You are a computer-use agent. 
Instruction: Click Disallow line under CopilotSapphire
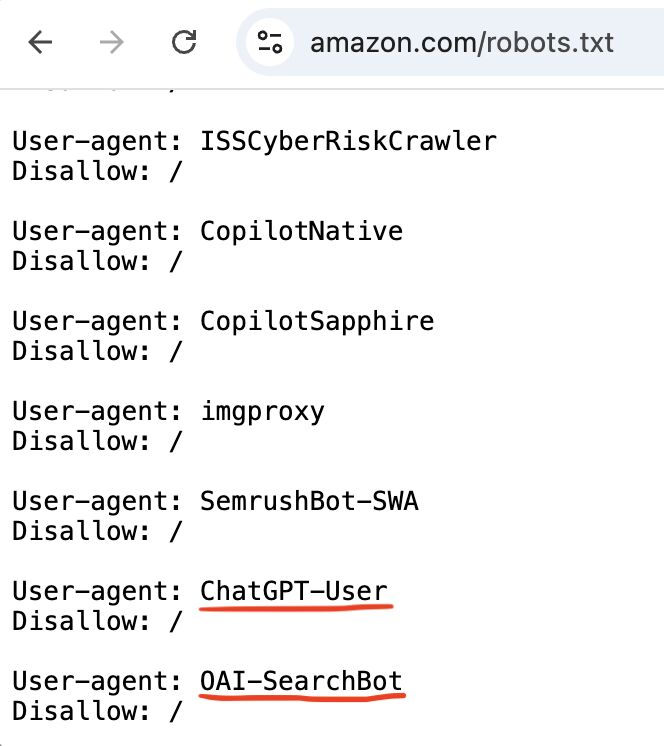pyautogui.click(x=96, y=351)
